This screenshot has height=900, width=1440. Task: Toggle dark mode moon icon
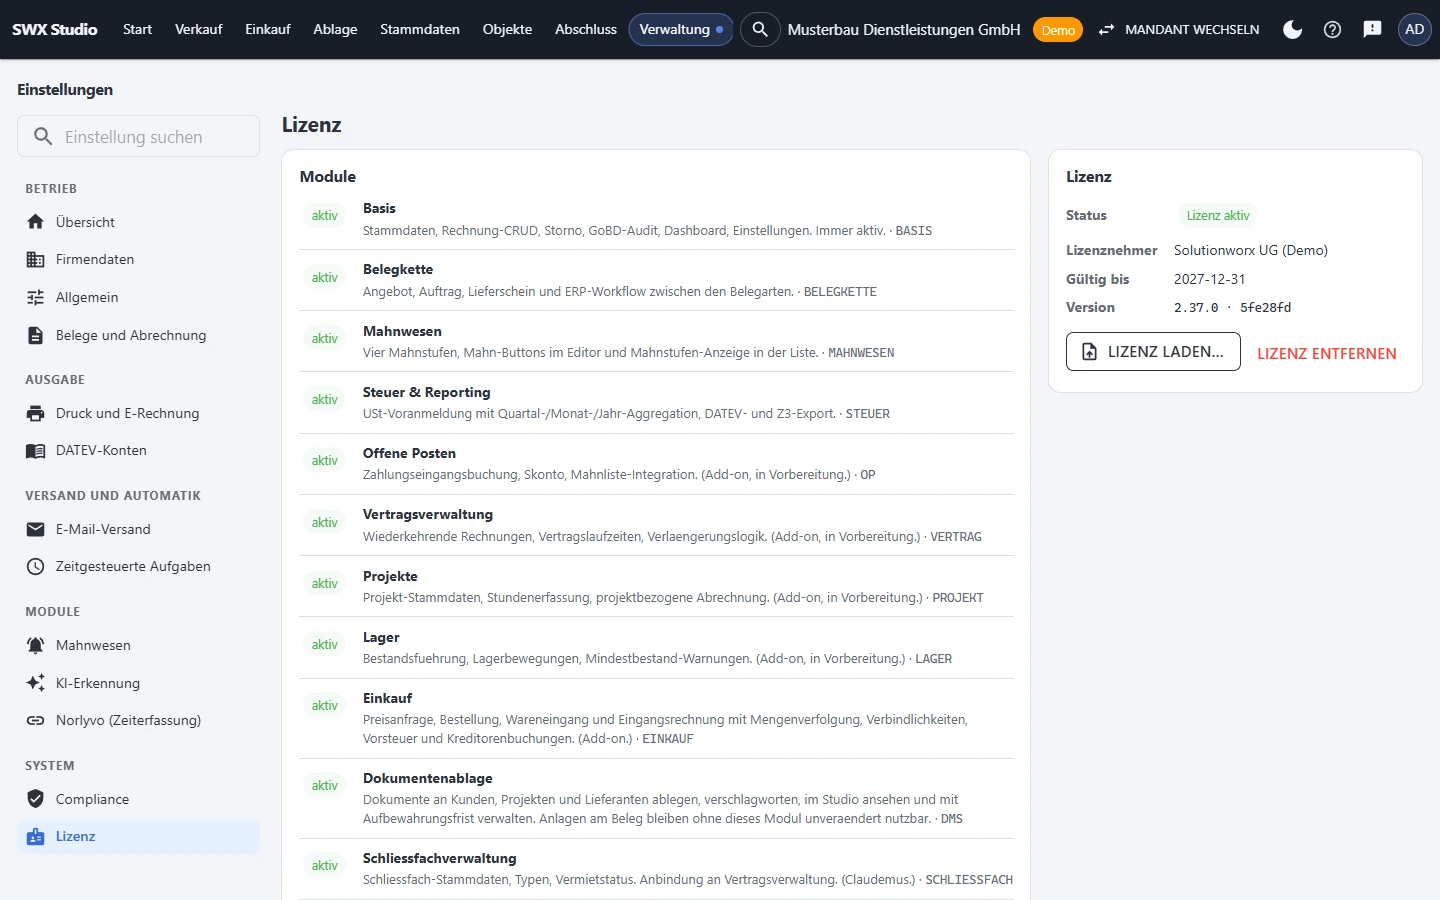coord(1292,29)
